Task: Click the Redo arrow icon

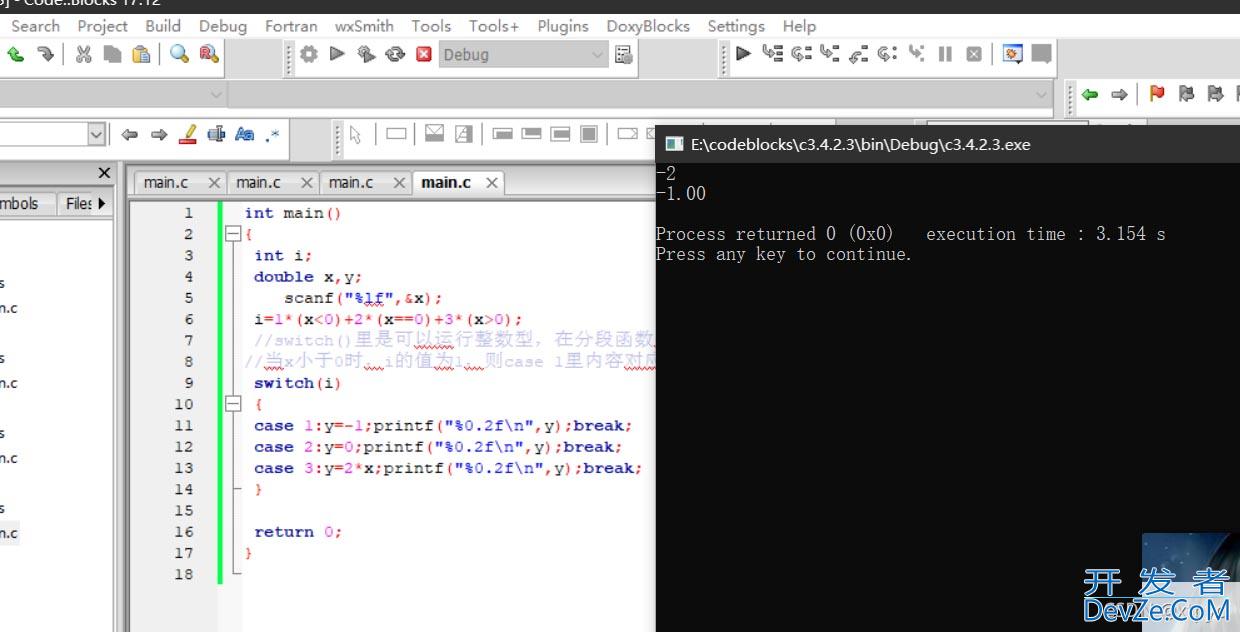Action: pyautogui.click(x=45, y=54)
